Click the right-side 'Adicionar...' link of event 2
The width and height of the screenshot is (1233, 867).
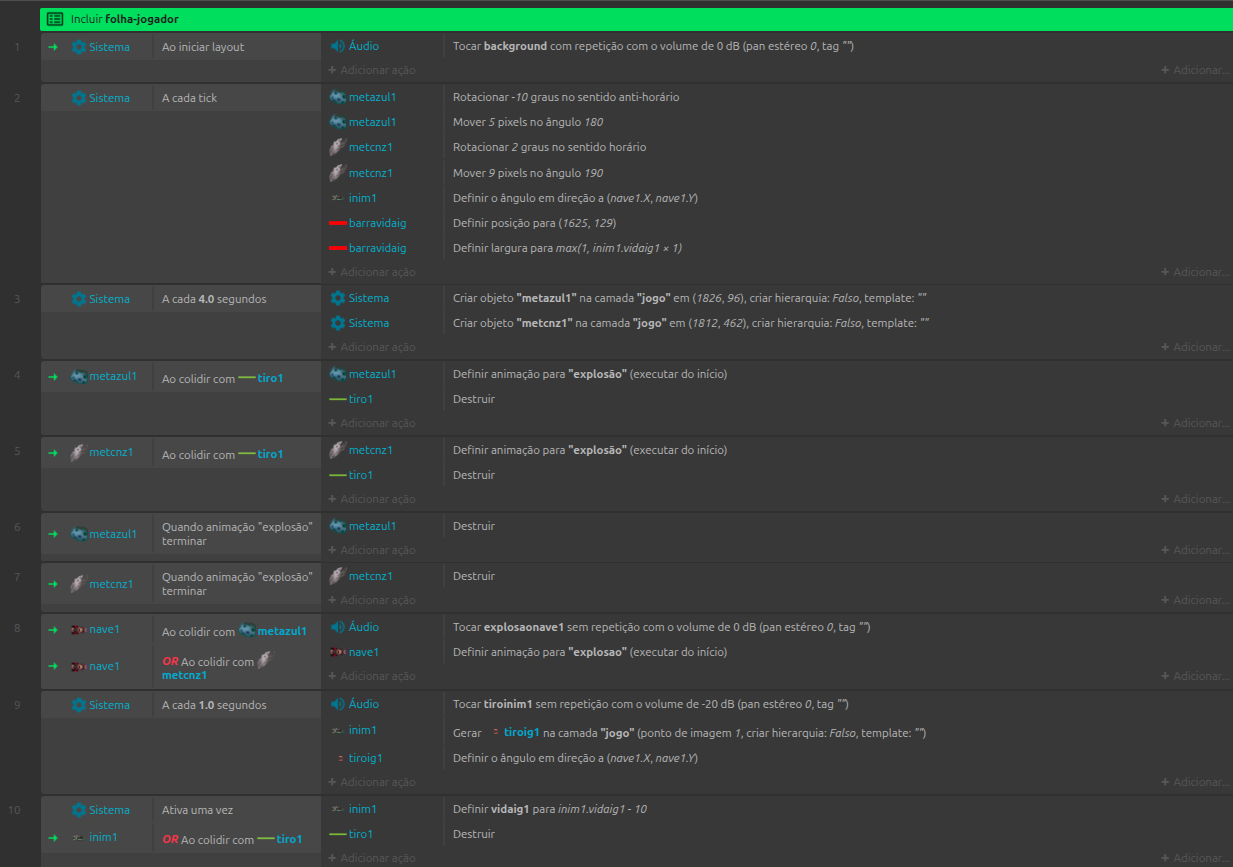pos(1195,272)
